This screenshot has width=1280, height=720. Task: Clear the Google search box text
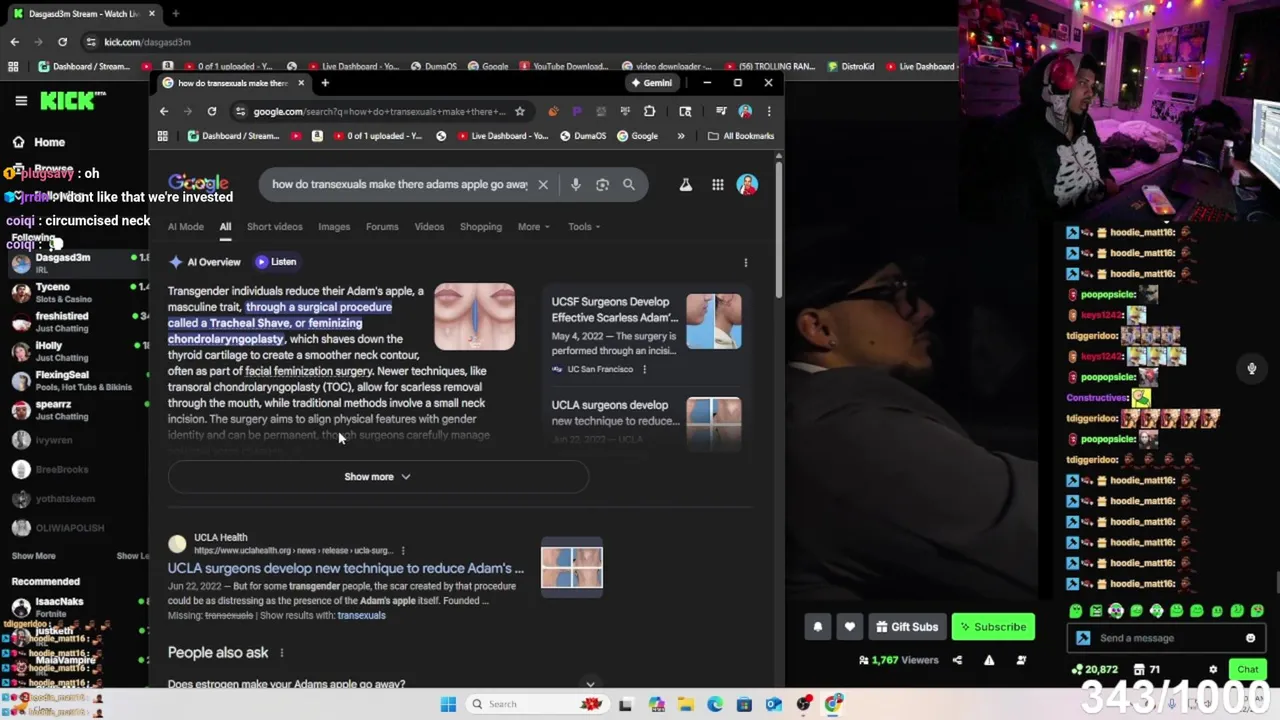pyautogui.click(x=543, y=184)
